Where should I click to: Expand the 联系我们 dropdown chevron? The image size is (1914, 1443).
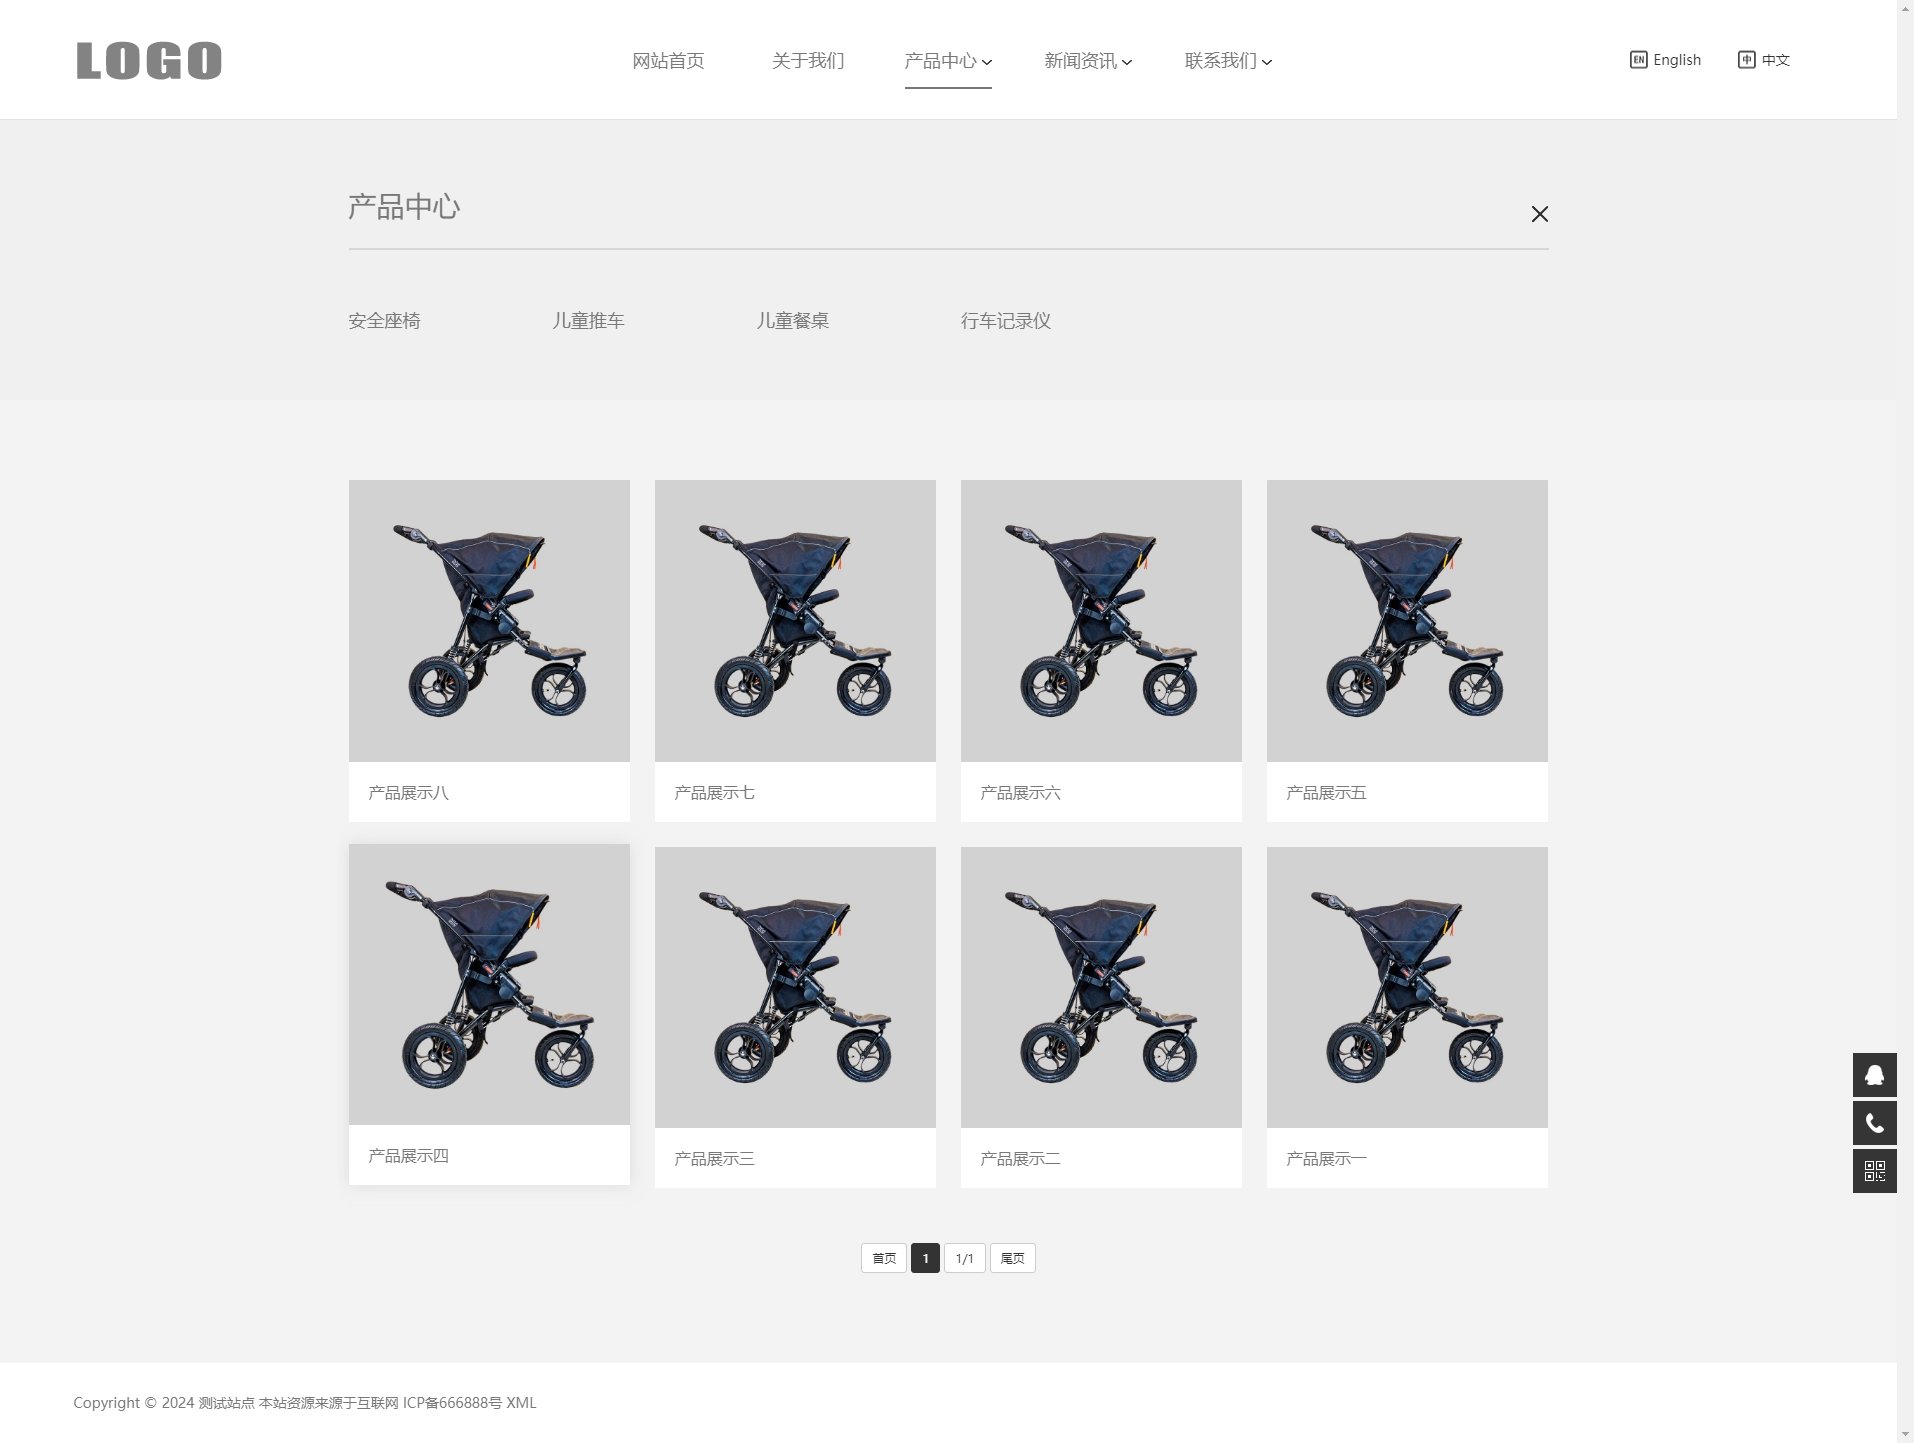1267,62
